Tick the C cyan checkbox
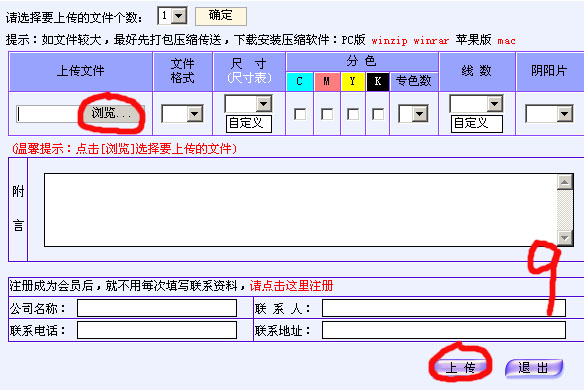The height and width of the screenshot is (390, 584). (300, 114)
